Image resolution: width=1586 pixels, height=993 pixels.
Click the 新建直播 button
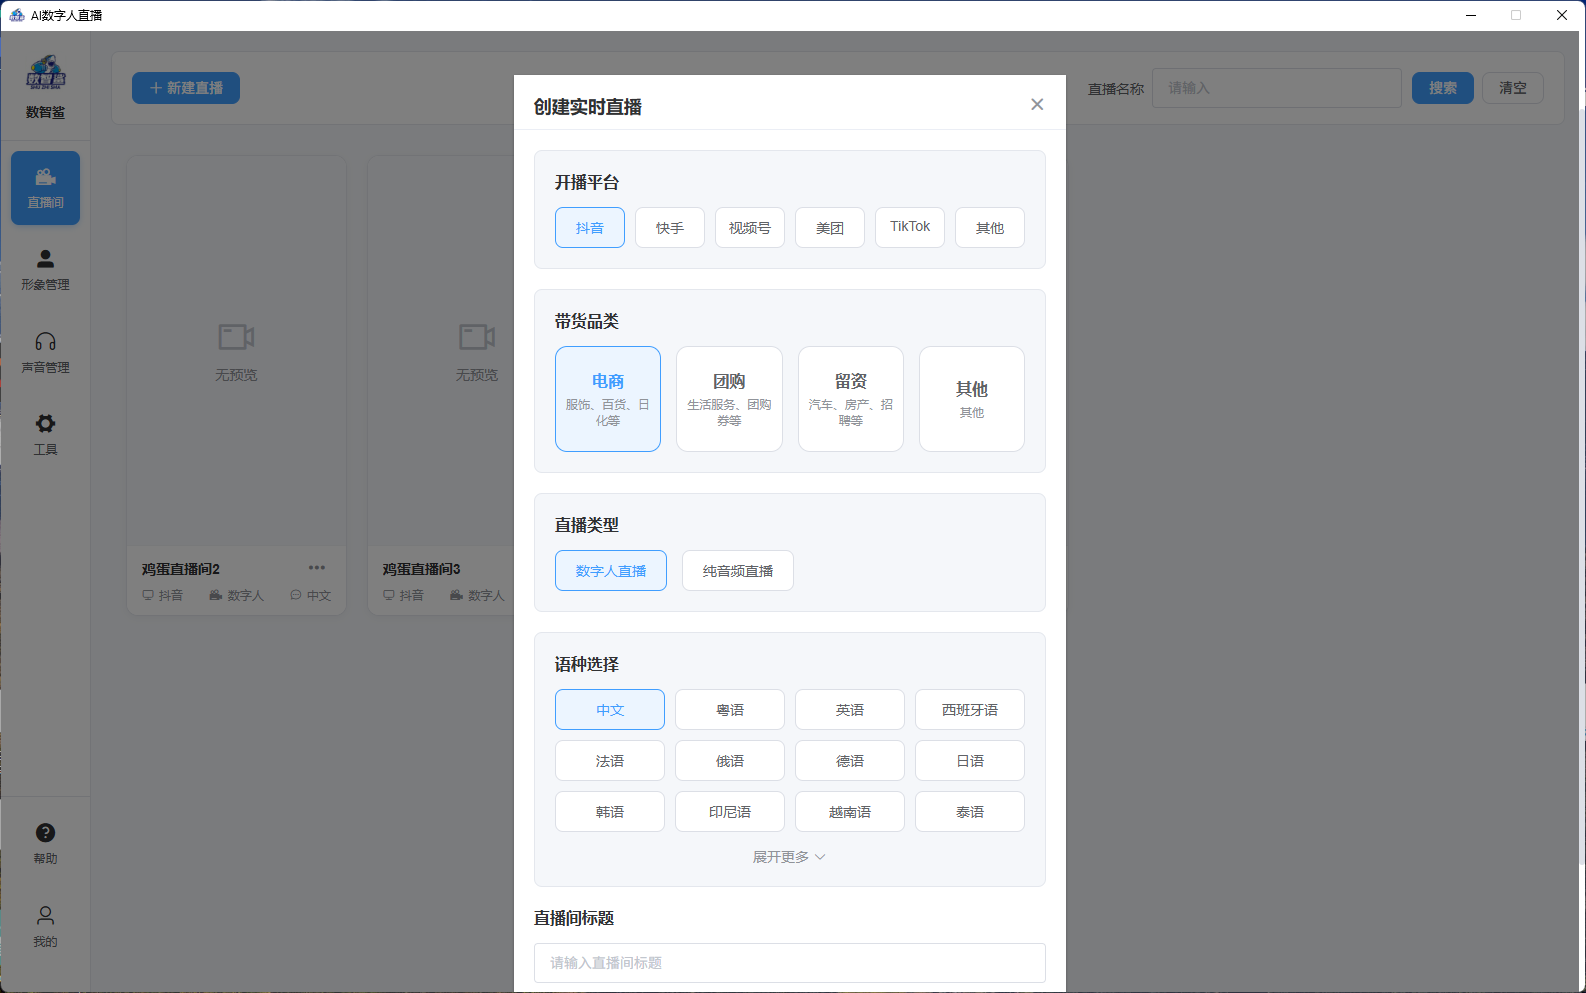tap(186, 88)
